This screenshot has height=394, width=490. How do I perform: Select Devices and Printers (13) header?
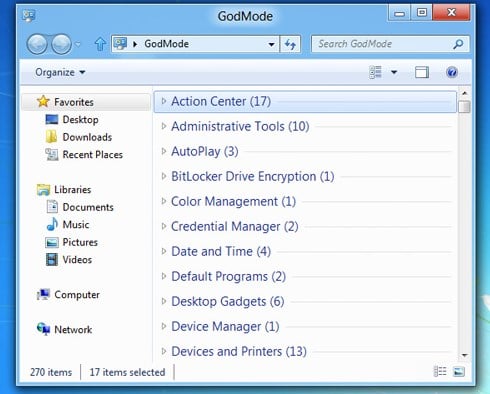[x=239, y=352]
